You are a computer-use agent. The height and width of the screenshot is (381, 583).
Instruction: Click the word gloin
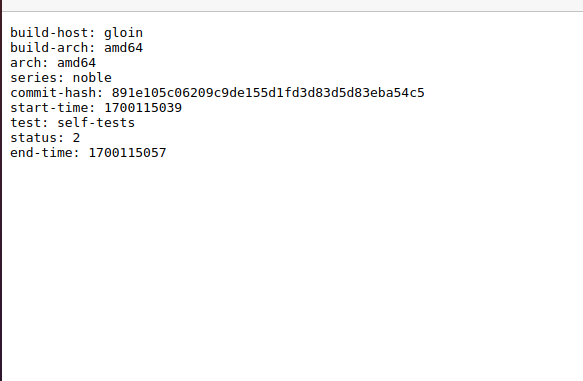coord(123,33)
